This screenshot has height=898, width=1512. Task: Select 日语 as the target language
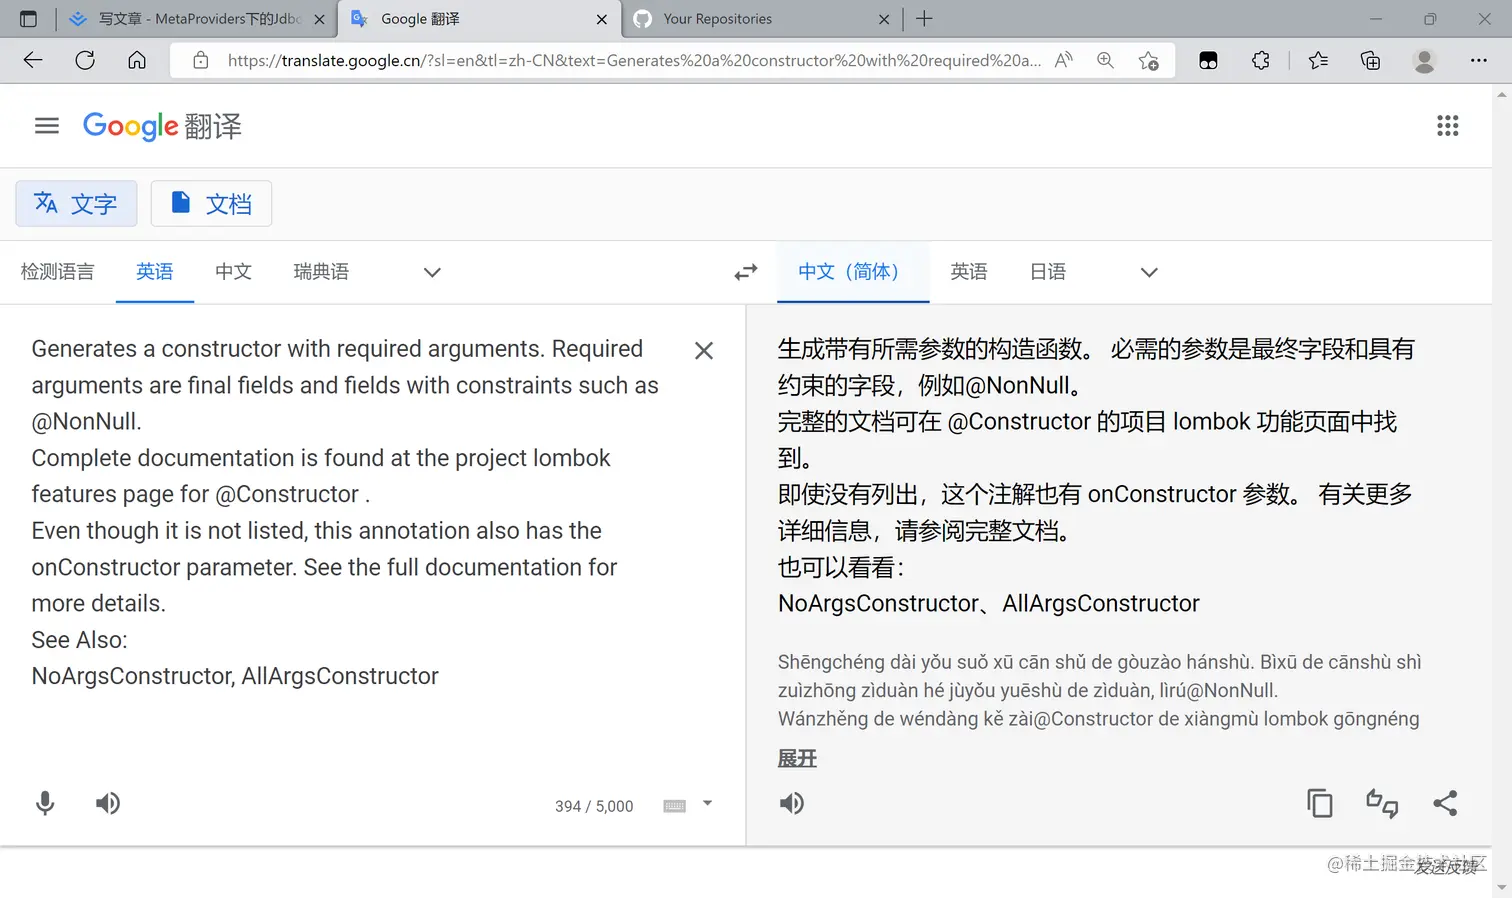1048,272
